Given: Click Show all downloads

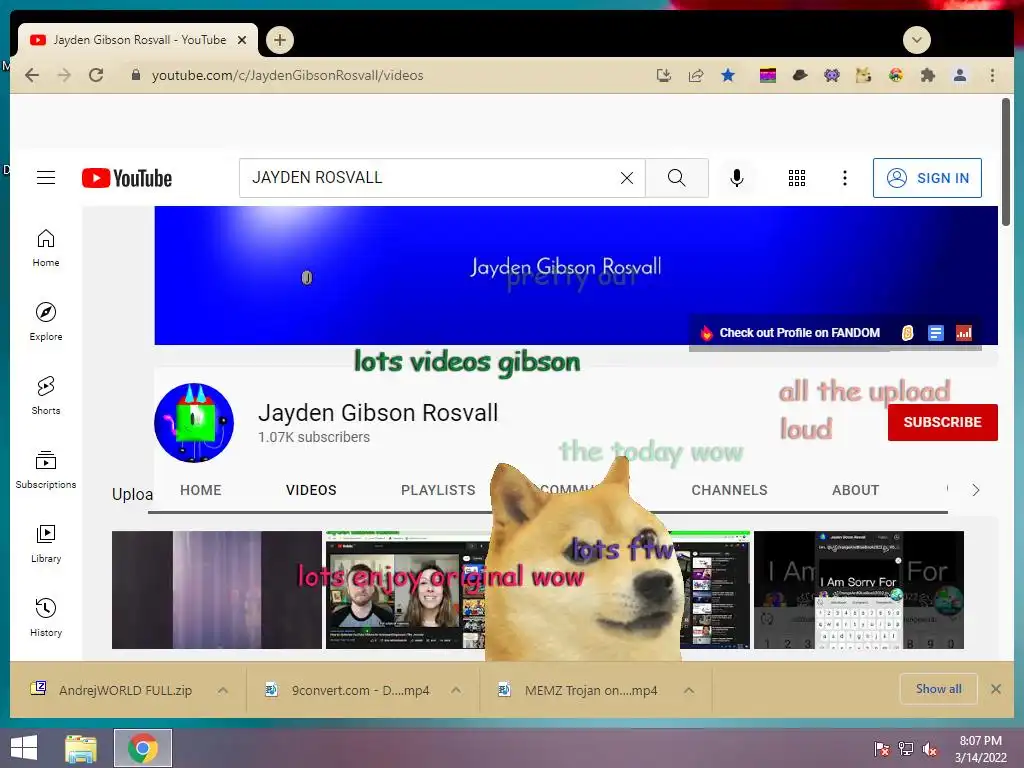Looking at the screenshot, I should click(938, 689).
